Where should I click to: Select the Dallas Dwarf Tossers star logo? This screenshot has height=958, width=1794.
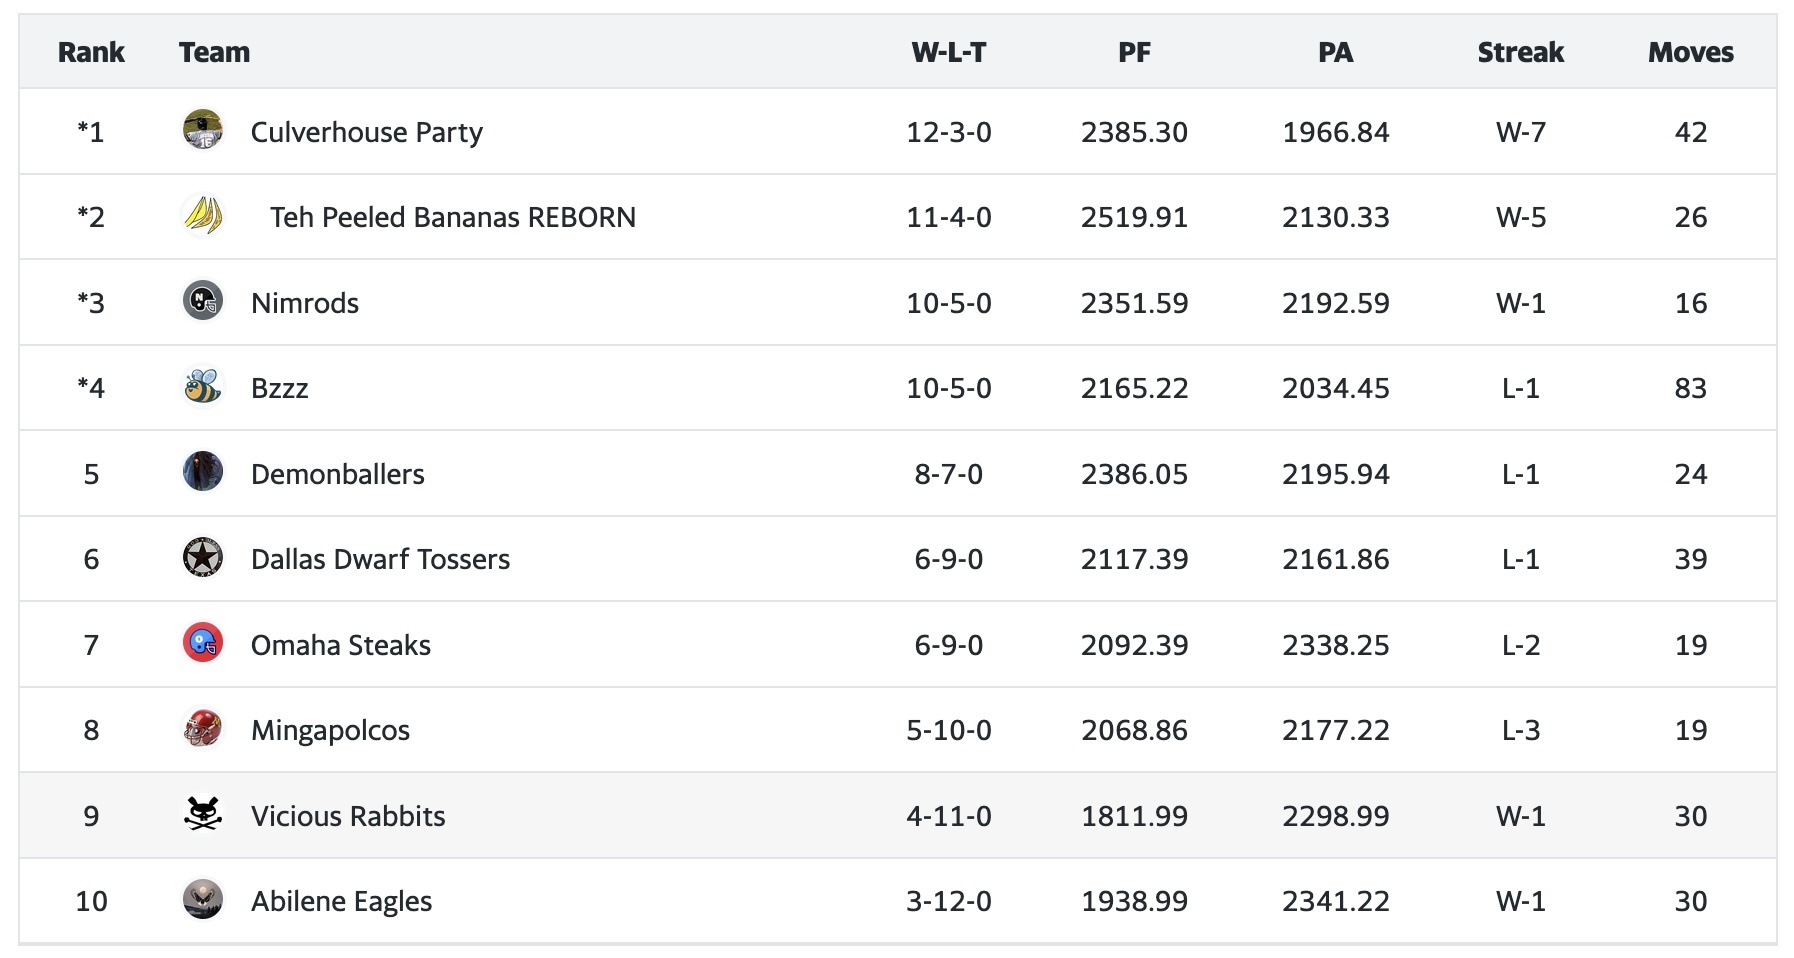point(202,559)
